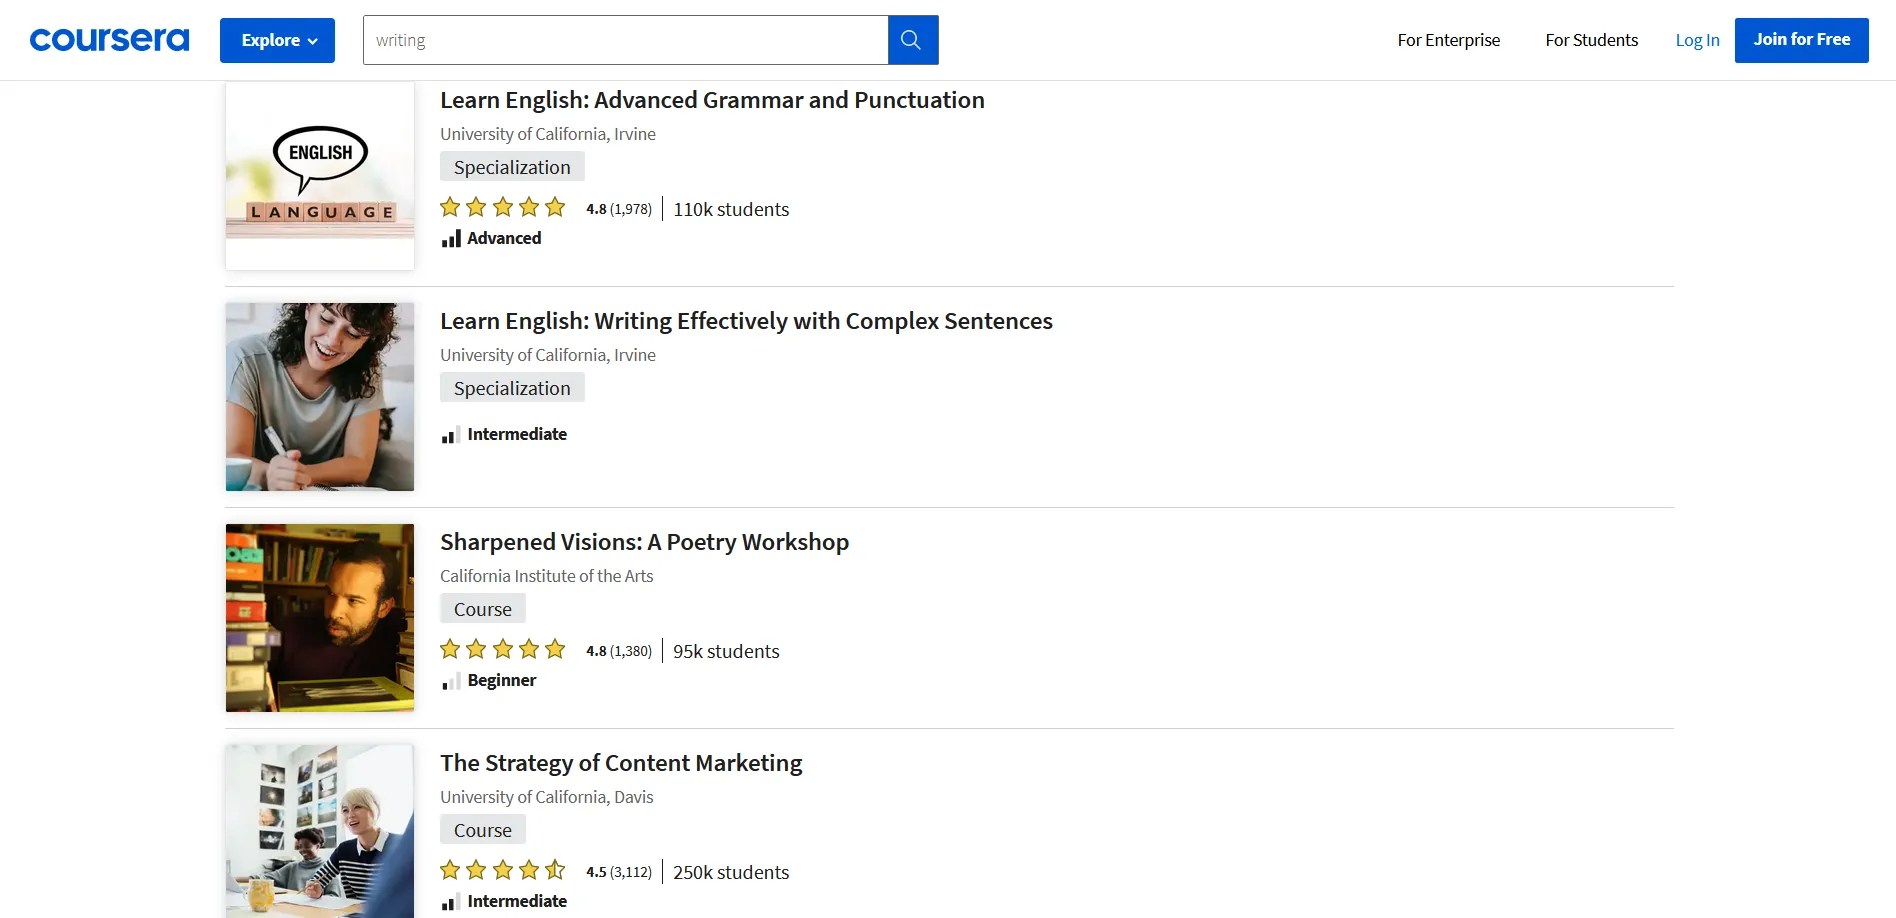
Task: Open The Strategy of Content Marketing
Action: pos(621,763)
